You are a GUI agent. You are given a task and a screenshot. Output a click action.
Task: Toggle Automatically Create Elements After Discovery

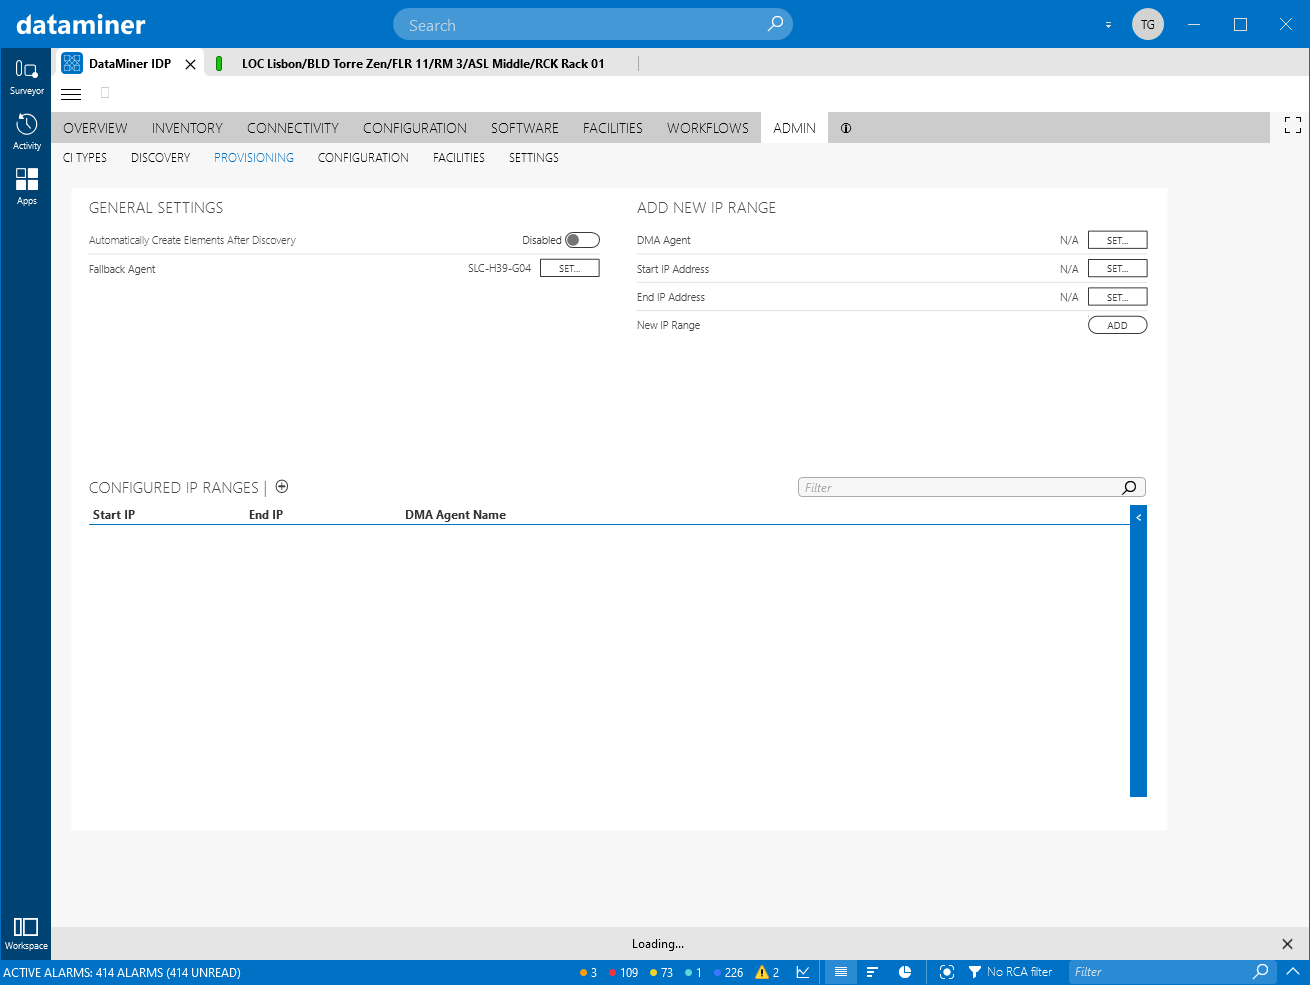pos(582,240)
